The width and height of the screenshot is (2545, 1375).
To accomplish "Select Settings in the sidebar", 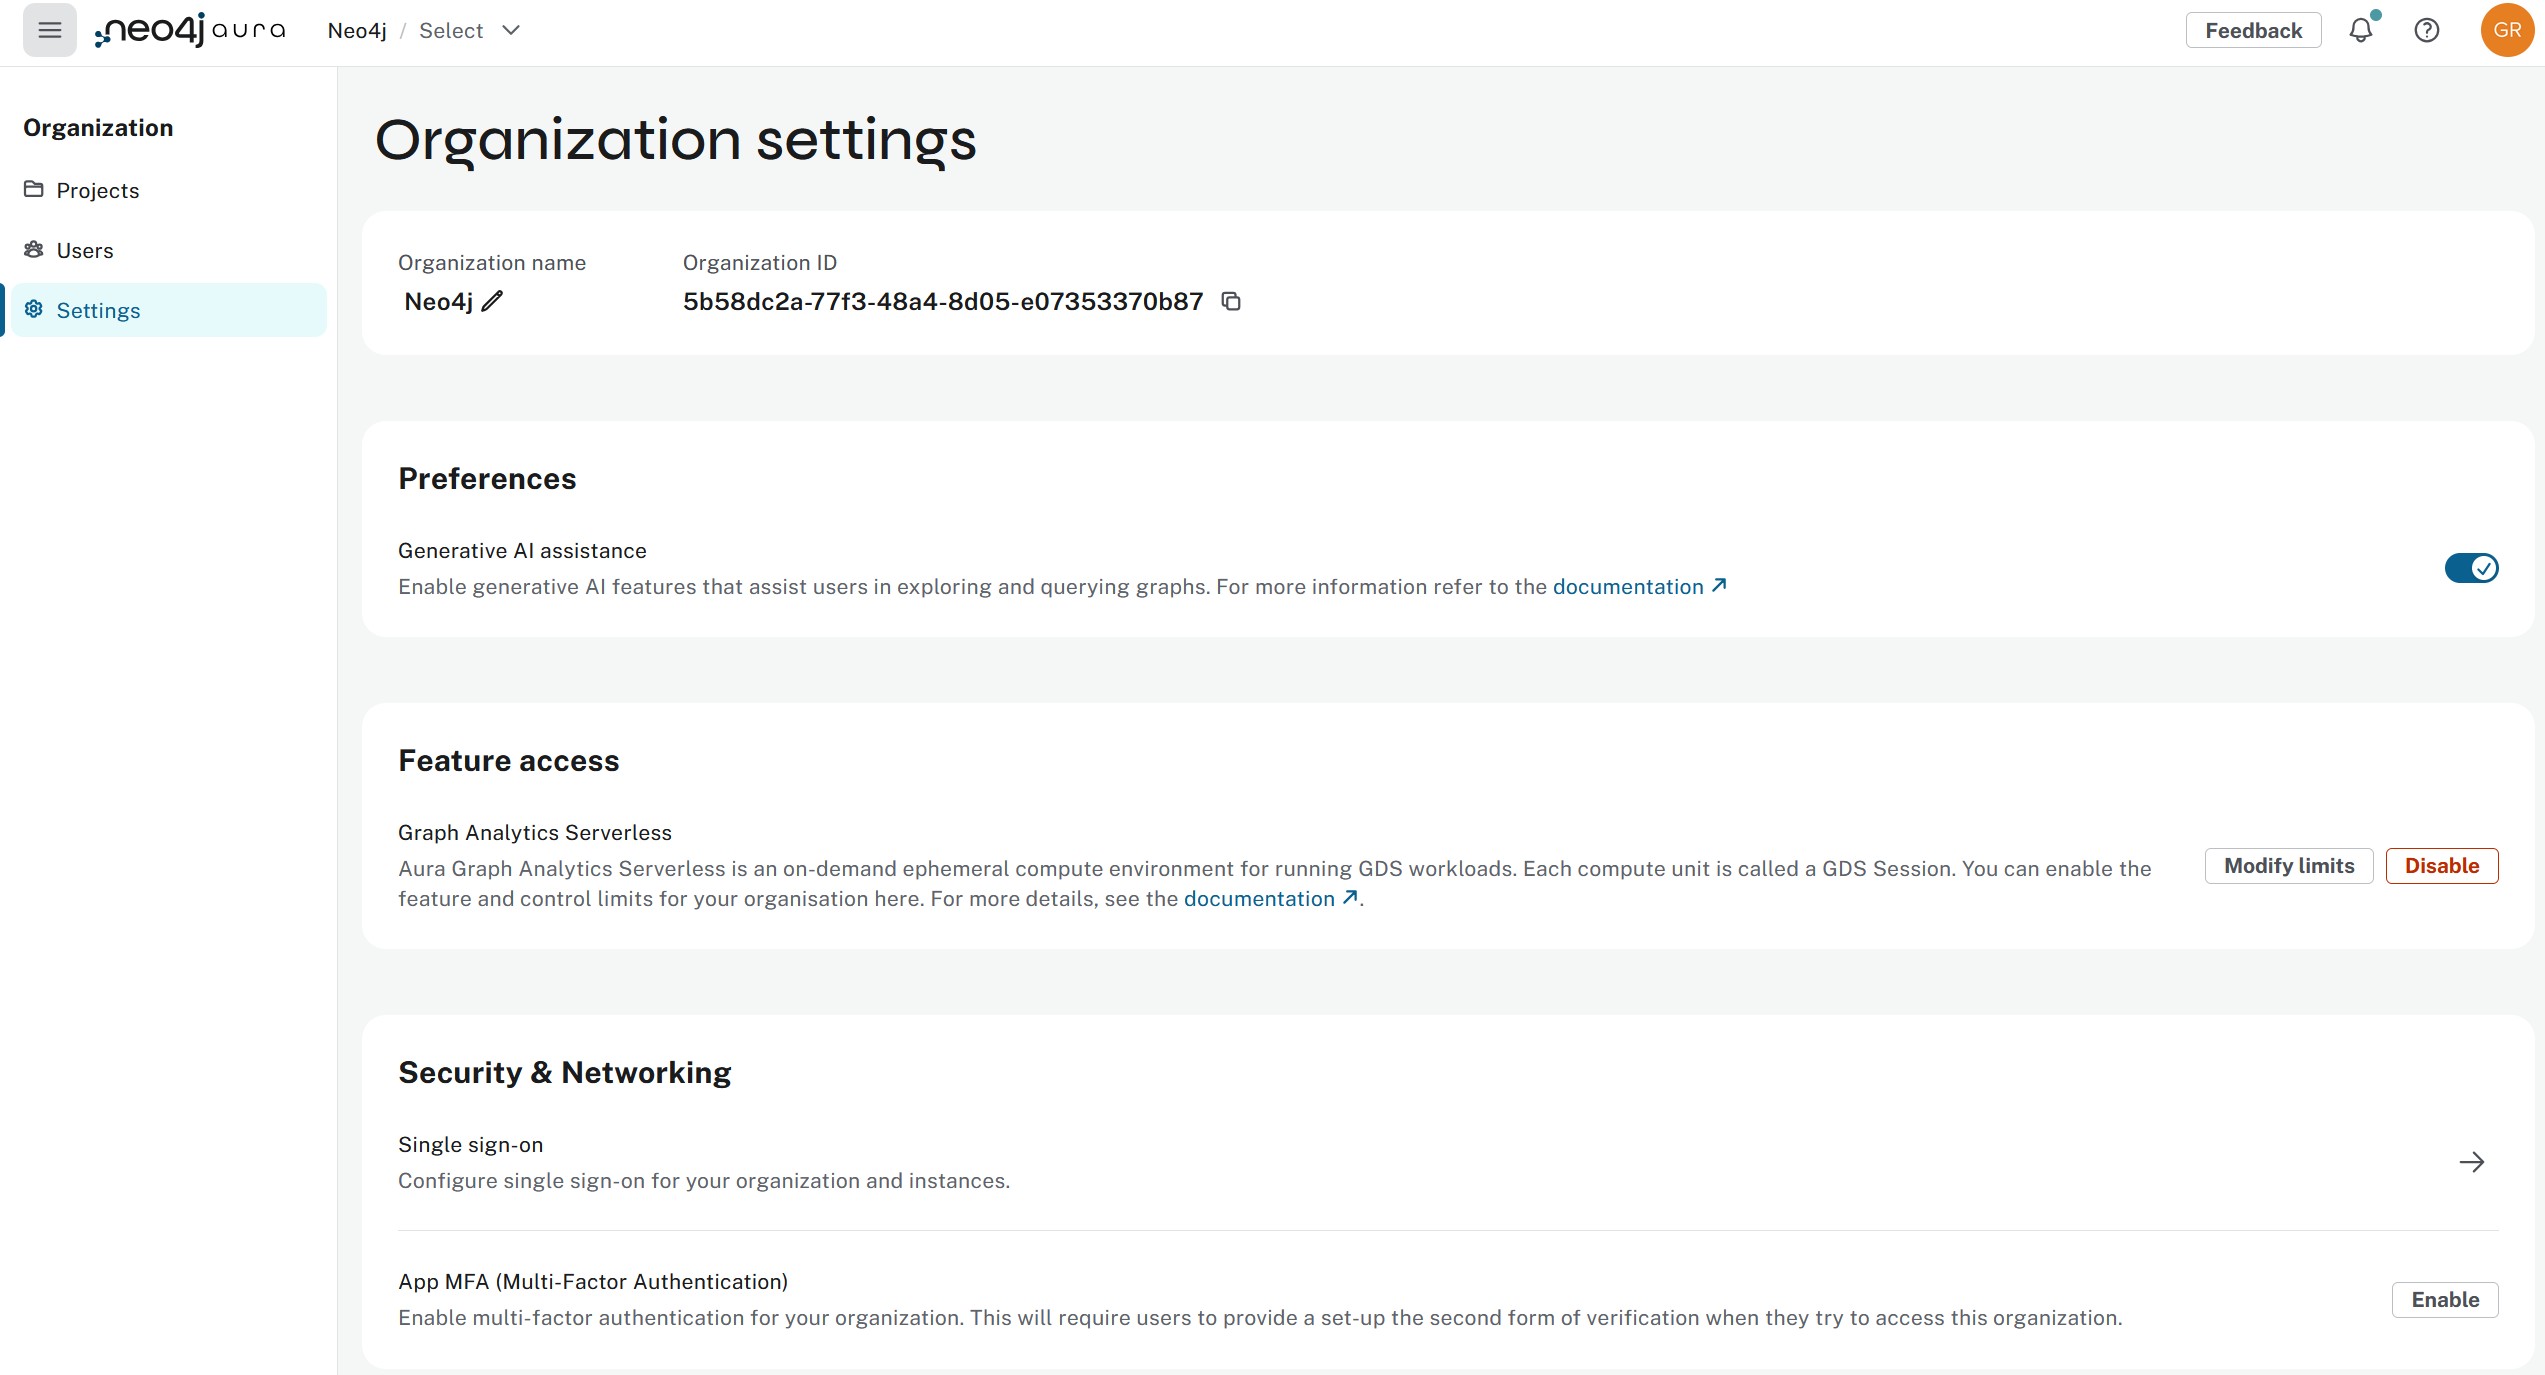I will [98, 310].
